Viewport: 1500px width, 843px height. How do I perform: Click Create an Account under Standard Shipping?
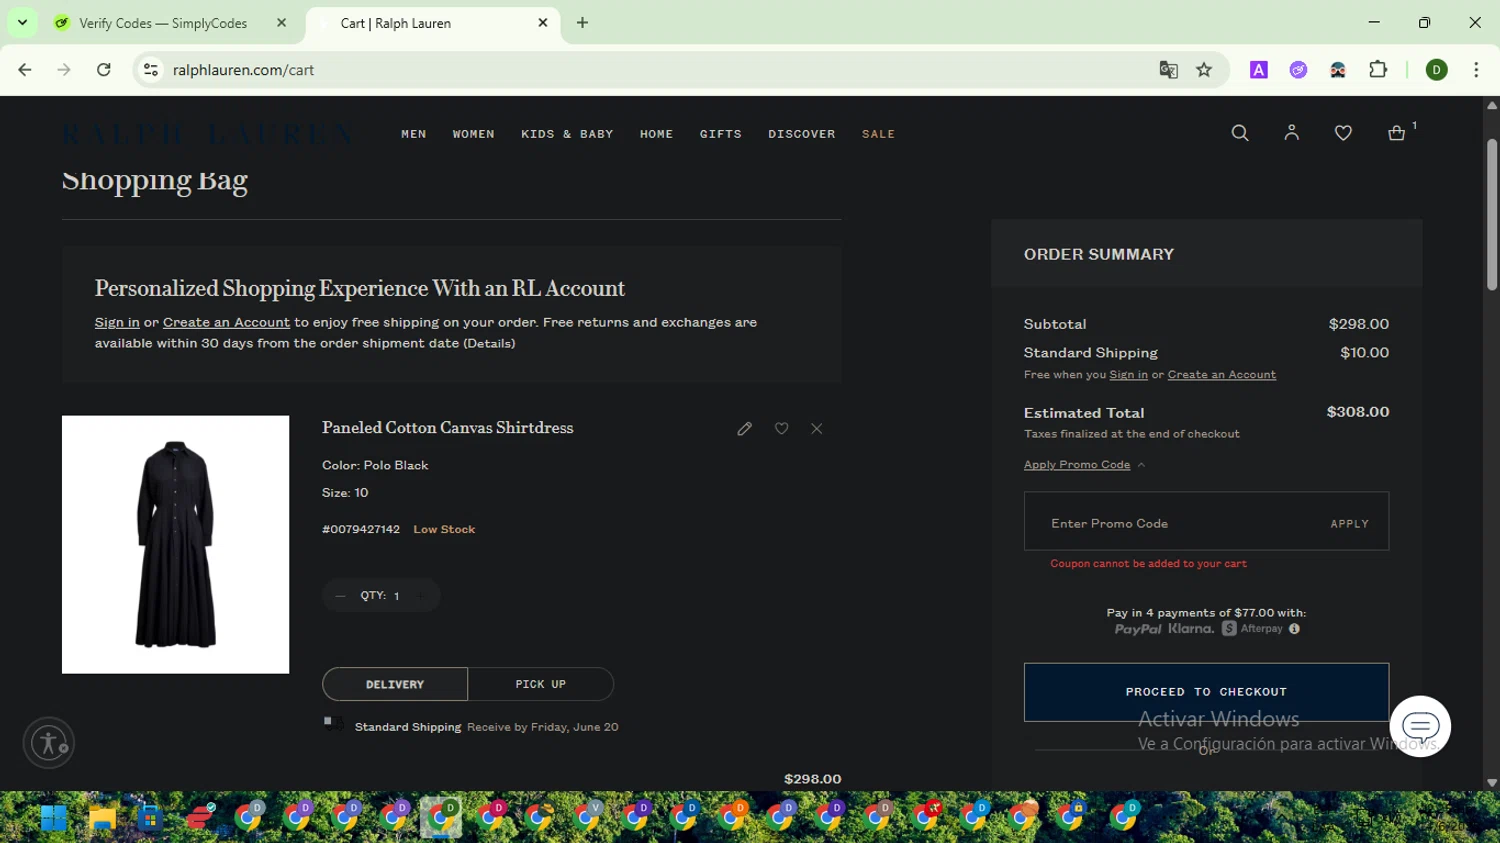pyautogui.click(x=1221, y=375)
